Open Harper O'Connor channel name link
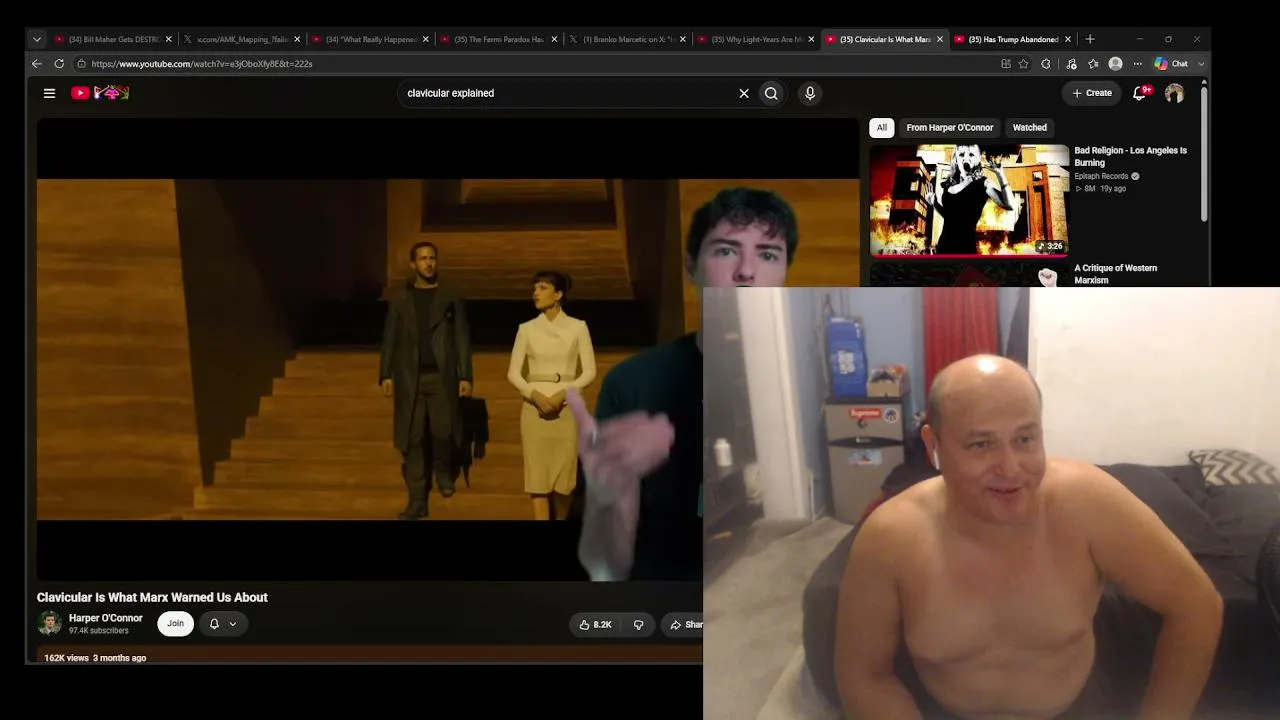Image resolution: width=1280 pixels, height=720 pixels. click(106, 618)
